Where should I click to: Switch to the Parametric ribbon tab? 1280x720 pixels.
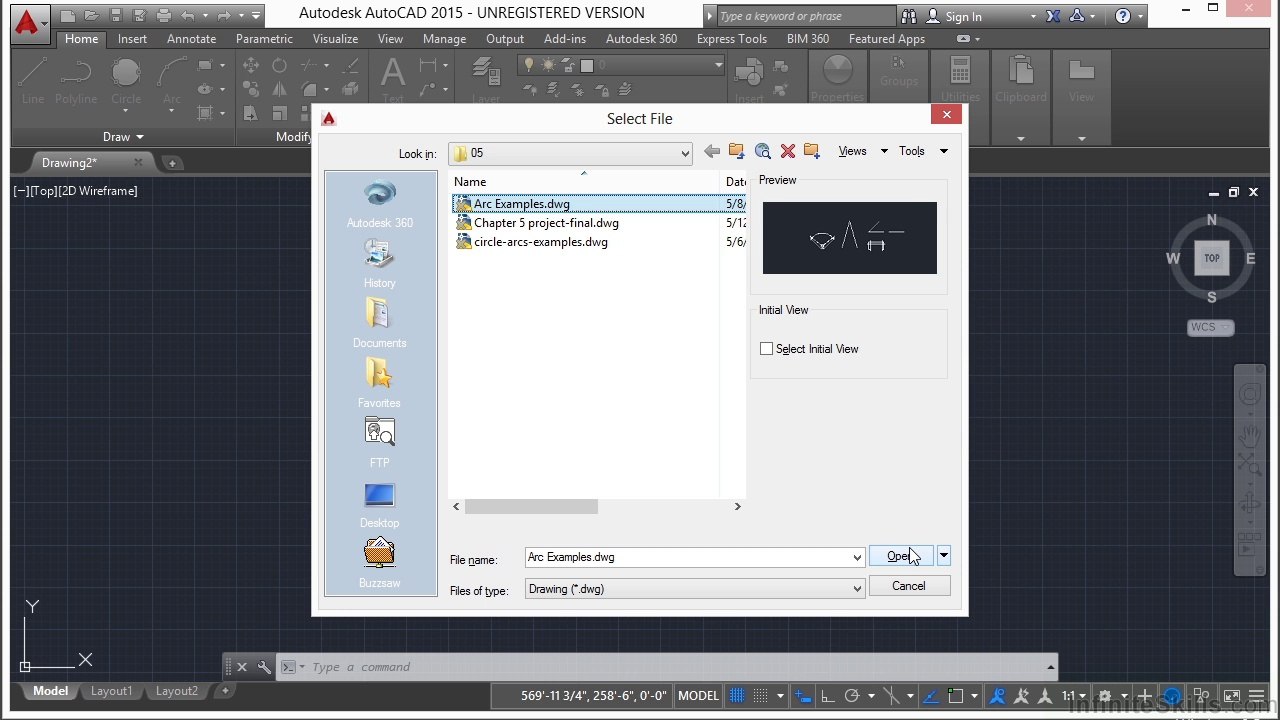[x=264, y=39]
